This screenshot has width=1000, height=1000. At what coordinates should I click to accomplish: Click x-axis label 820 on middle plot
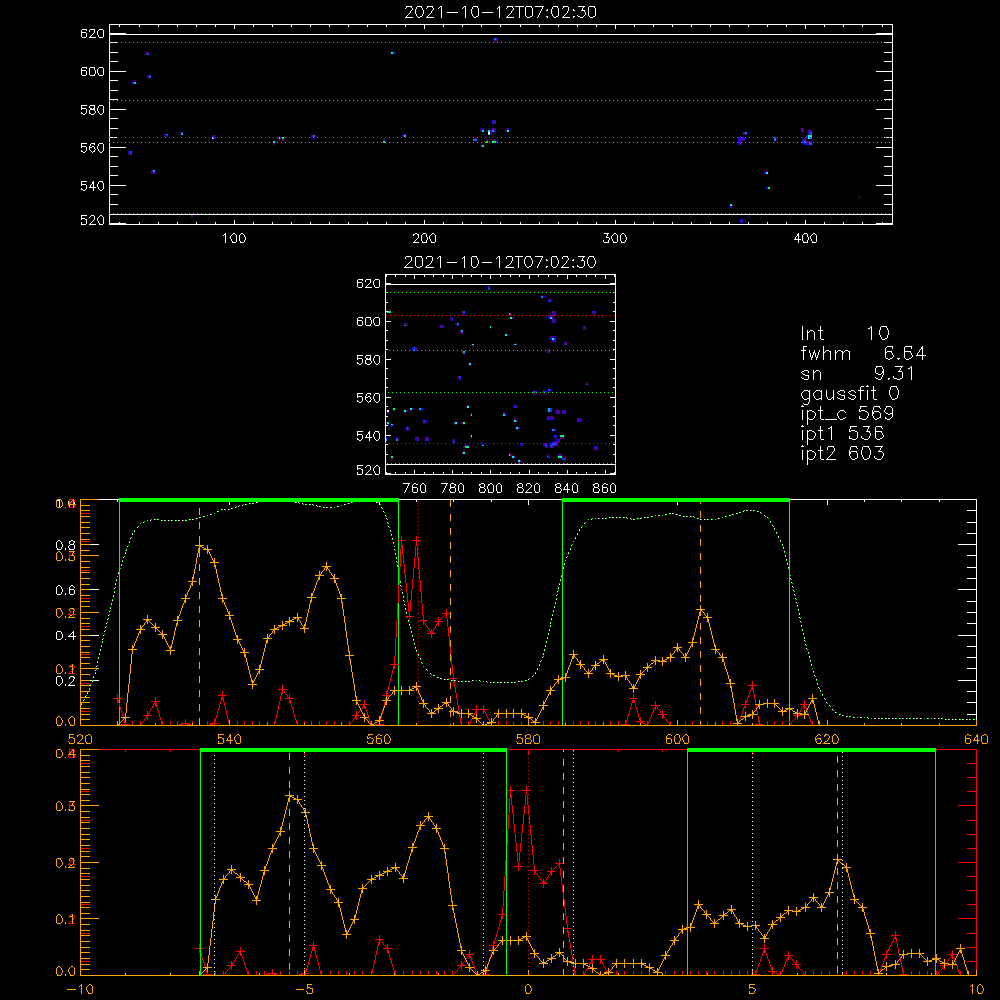[529, 489]
